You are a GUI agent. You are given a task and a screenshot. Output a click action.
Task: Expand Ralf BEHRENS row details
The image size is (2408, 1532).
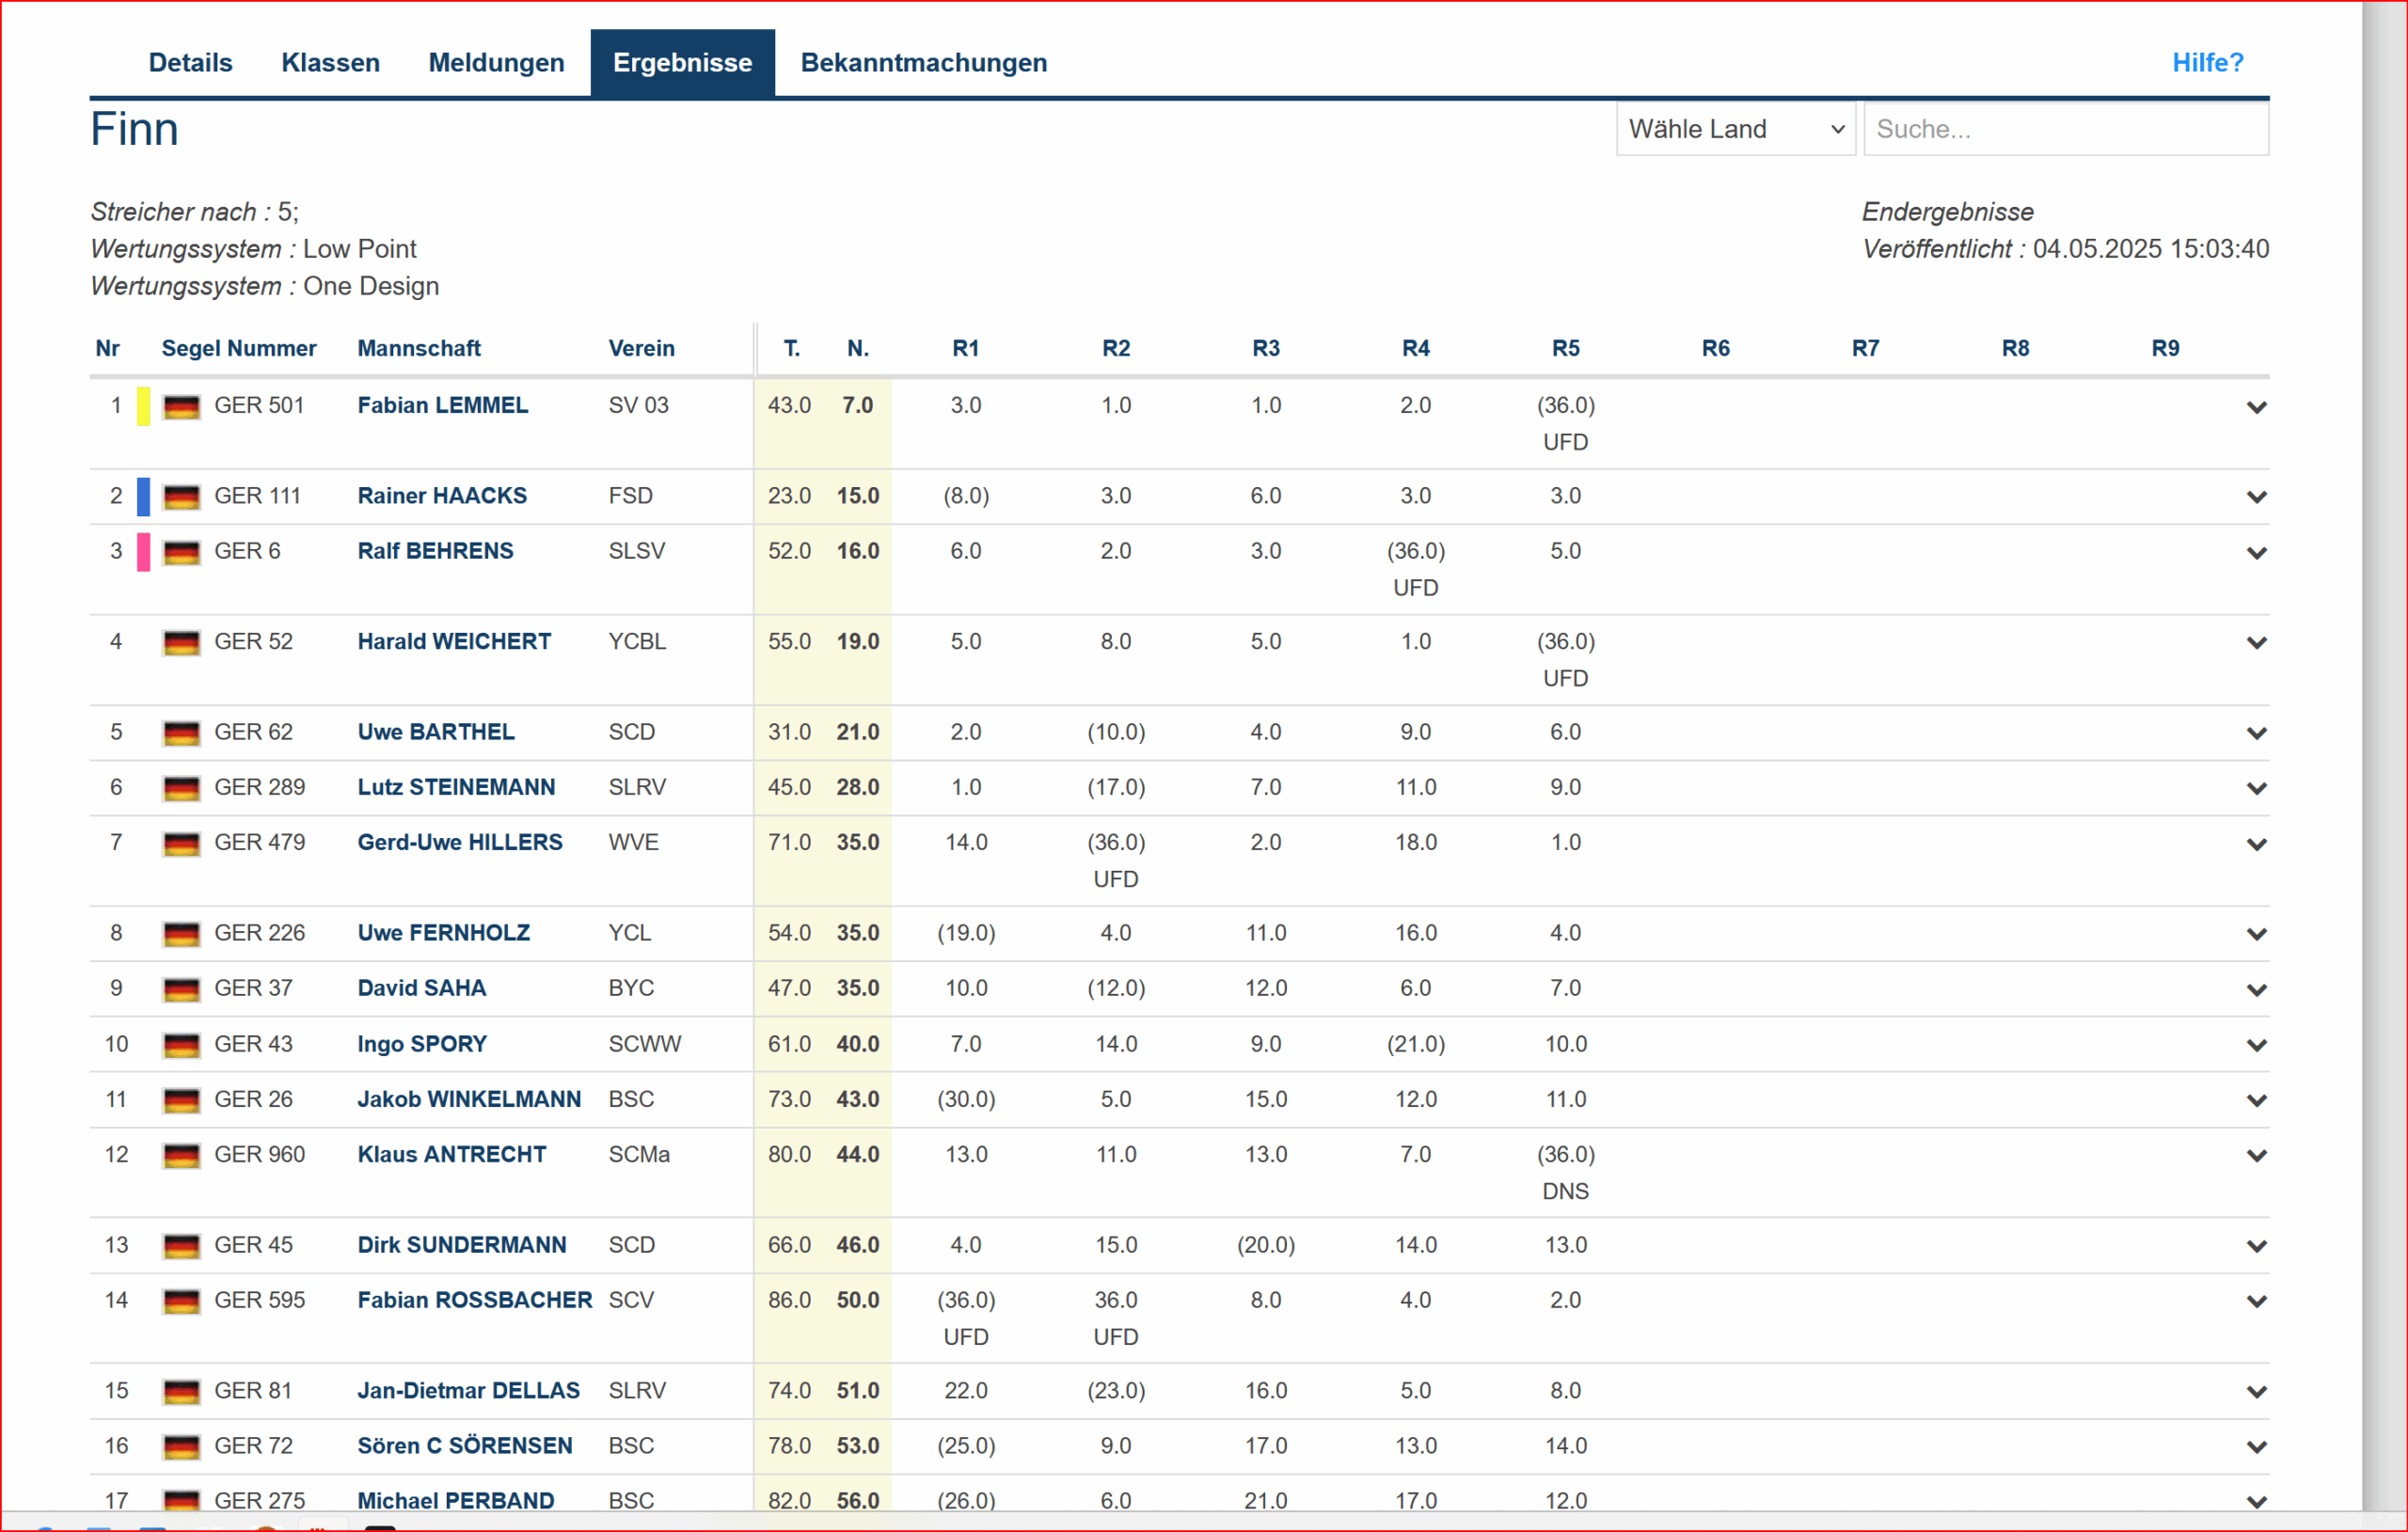[2256, 553]
